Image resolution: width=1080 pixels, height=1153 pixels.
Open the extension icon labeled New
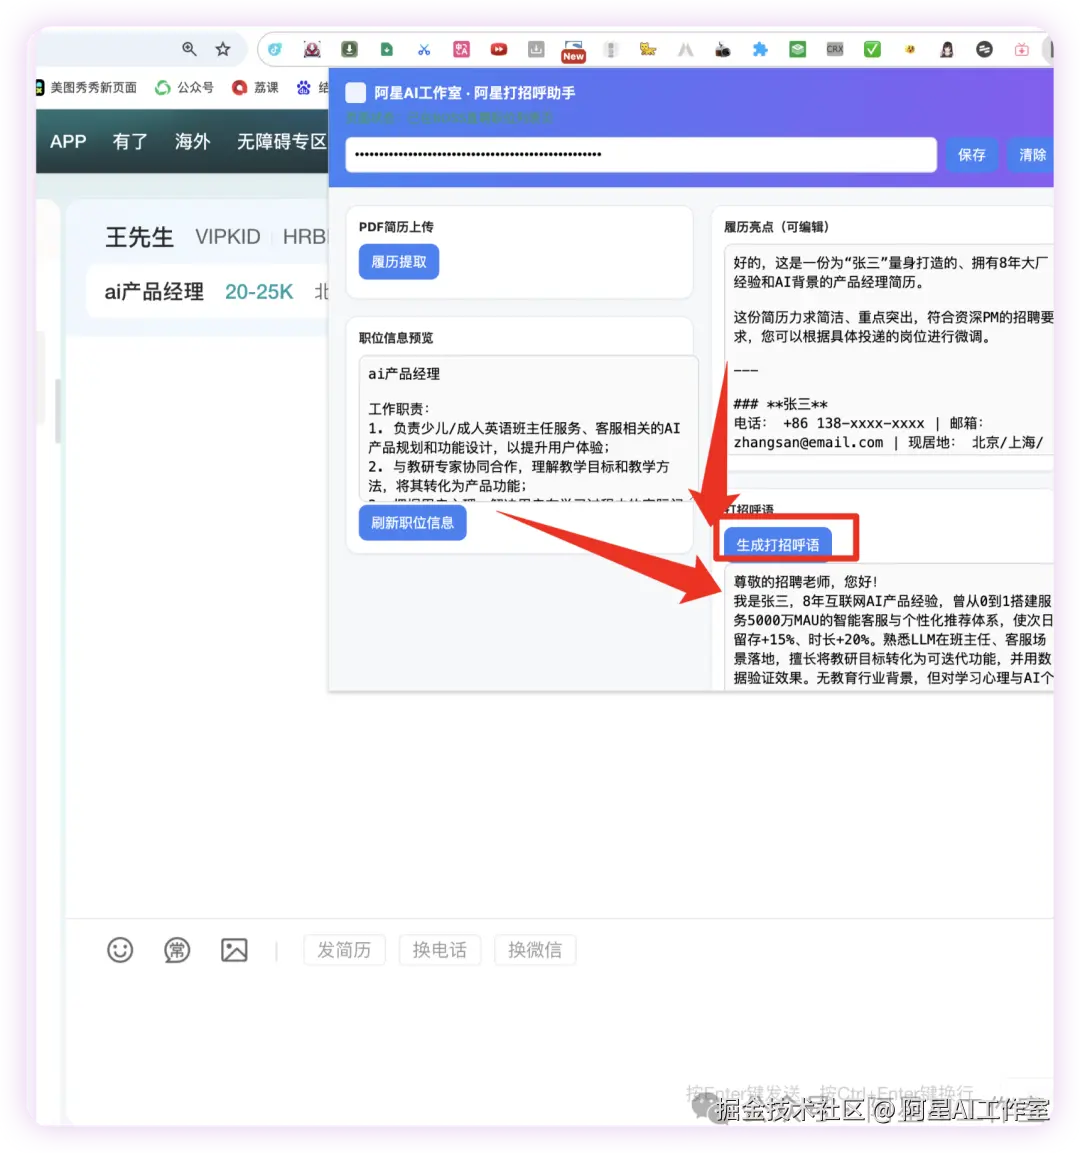[573, 50]
